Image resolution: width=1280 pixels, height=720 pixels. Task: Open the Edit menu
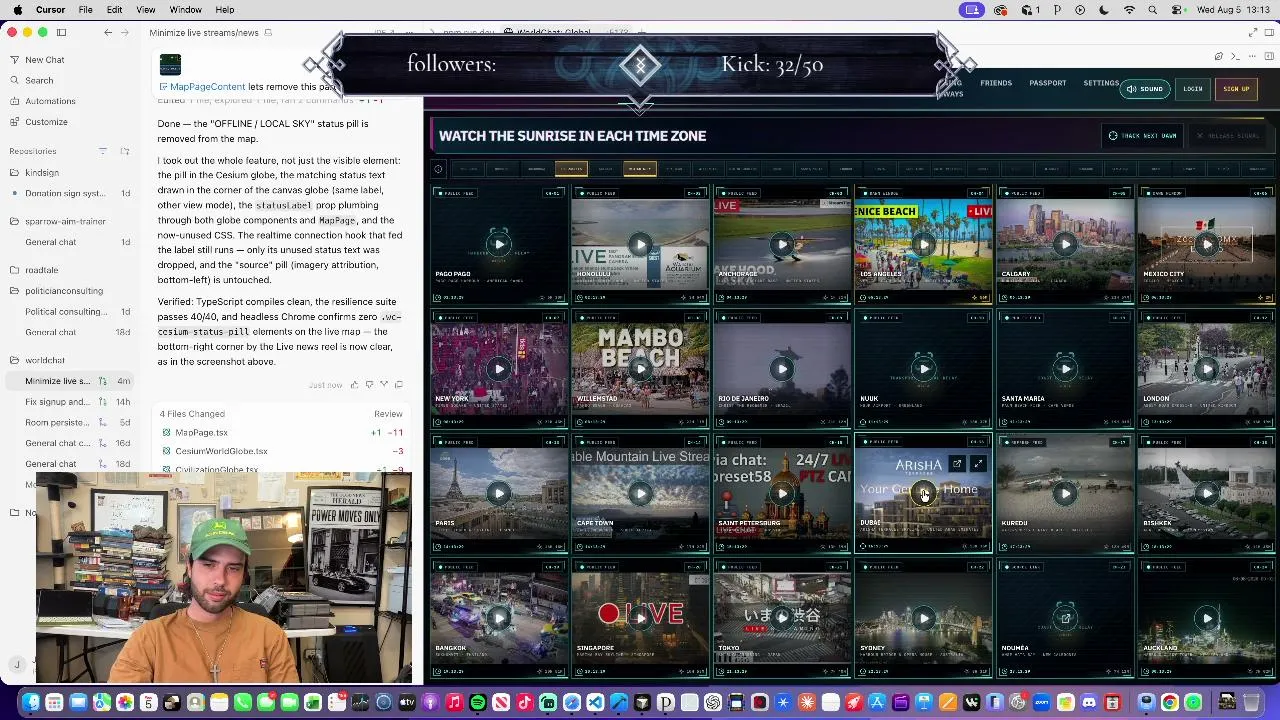pos(114,10)
